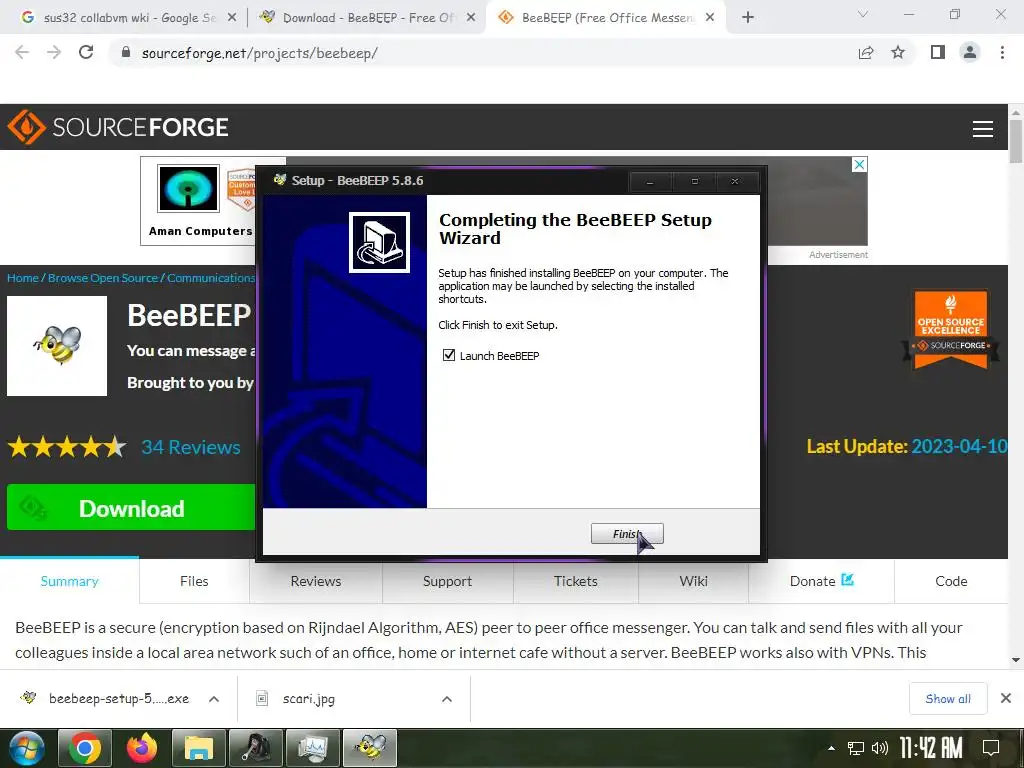Click the Chrome back arrow

pos(22,52)
